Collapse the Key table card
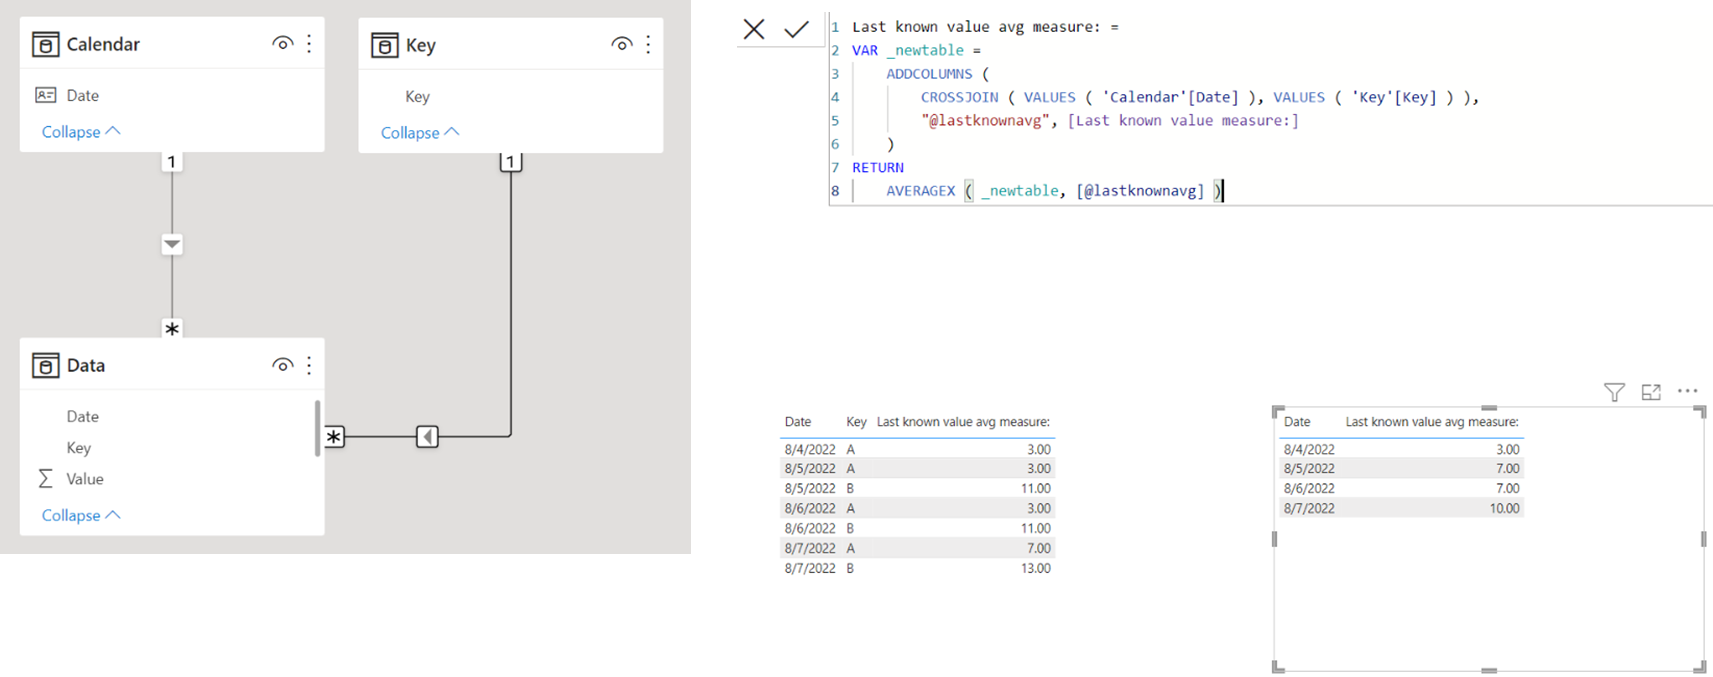The image size is (1713, 677). [x=420, y=133]
